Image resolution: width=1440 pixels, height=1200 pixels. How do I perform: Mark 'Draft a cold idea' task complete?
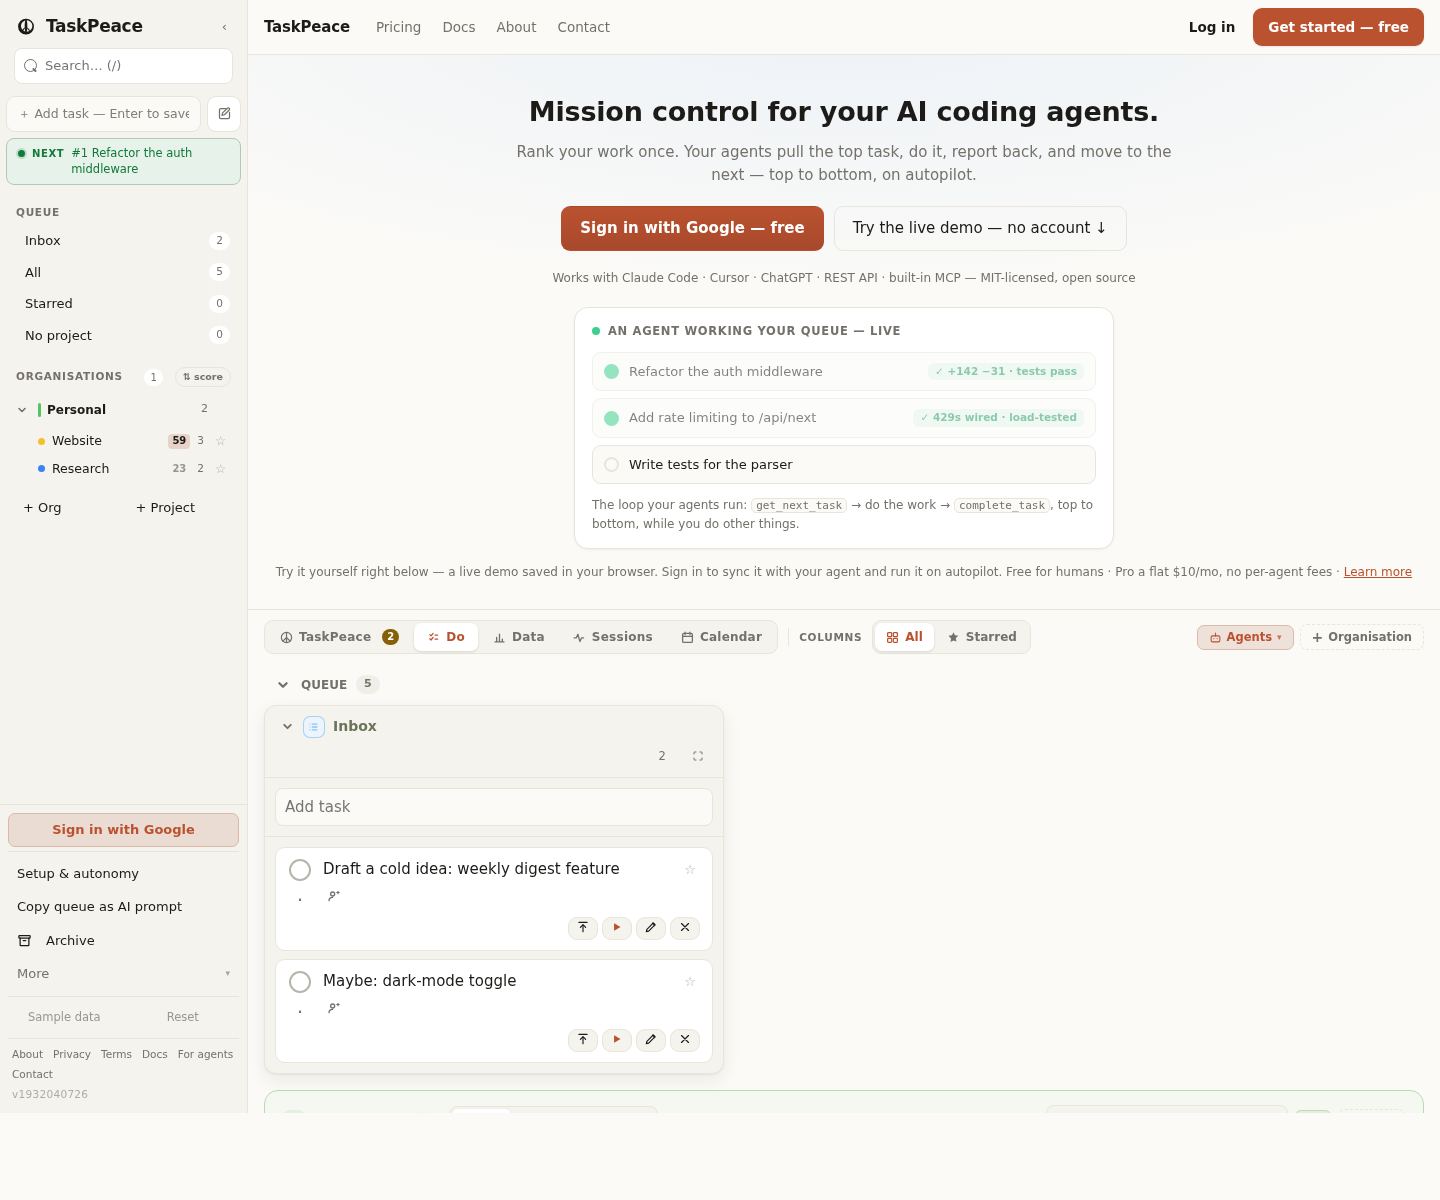(x=300, y=870)
